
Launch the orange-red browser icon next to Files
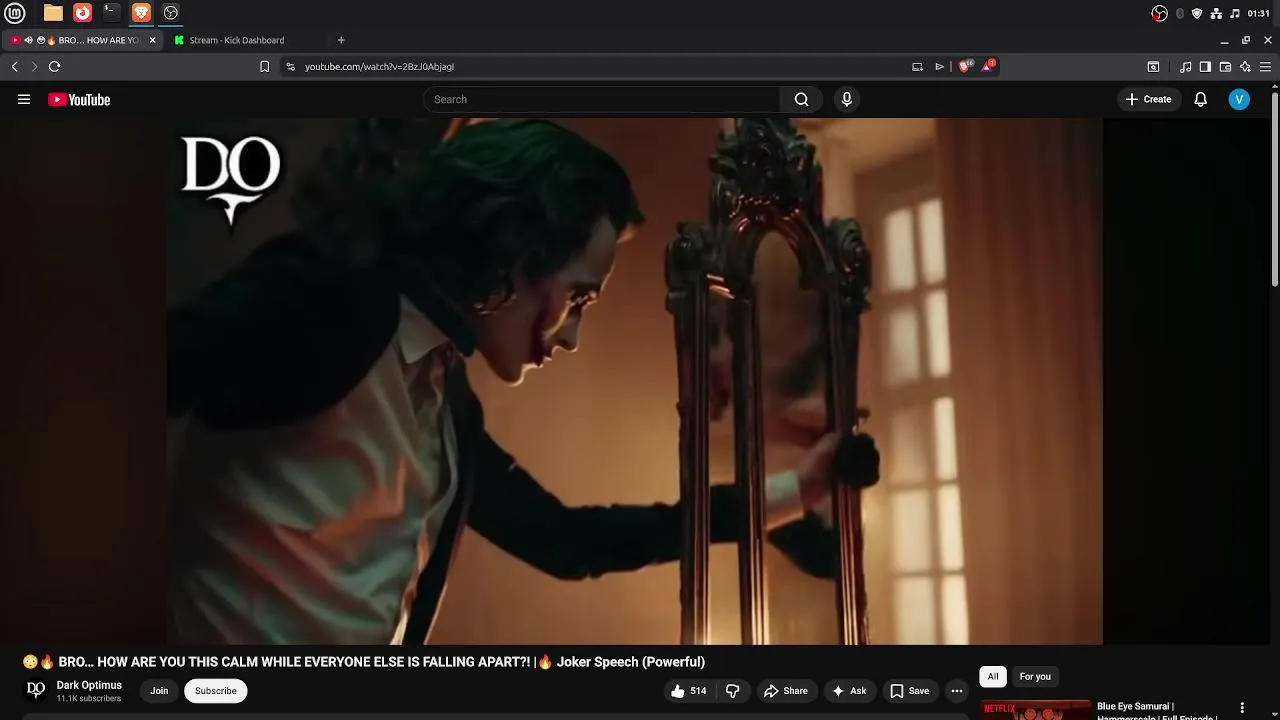83,13
